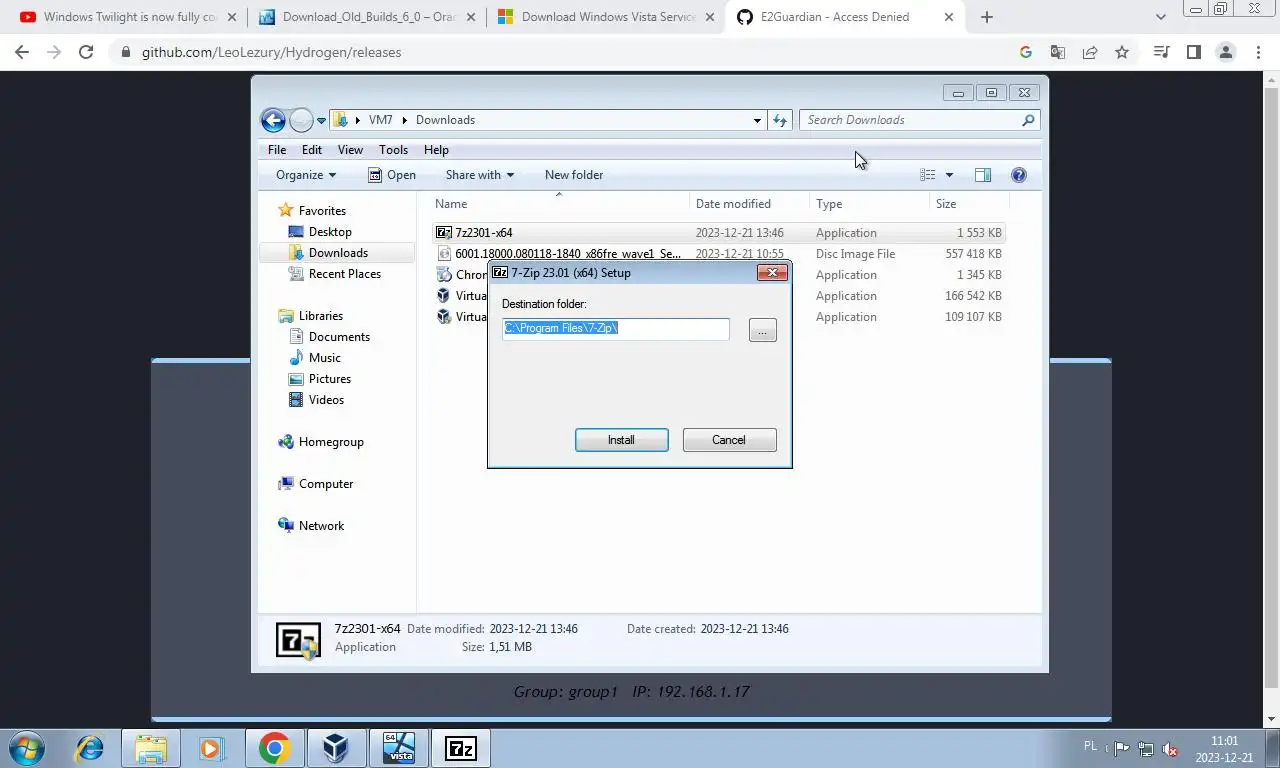Click the muted volume tray icon
This screenshot has height=768, width=1280.
tap(1170, 749)
